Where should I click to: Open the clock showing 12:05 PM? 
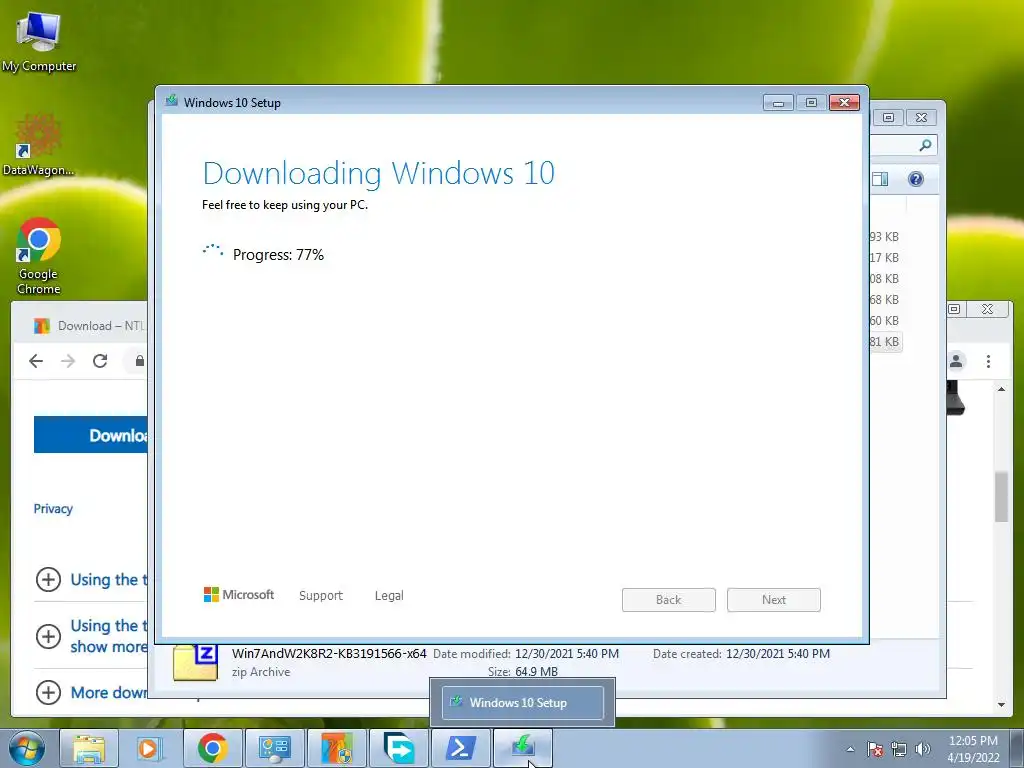(973, 749)
